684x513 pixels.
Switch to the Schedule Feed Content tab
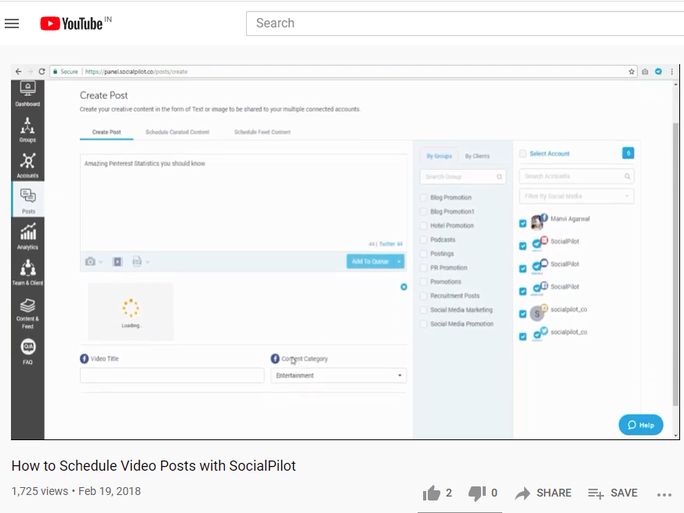[262, 132]
